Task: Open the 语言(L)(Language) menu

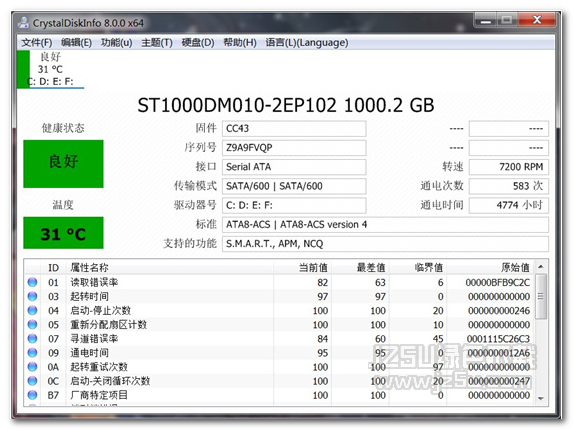Action: 307,43
